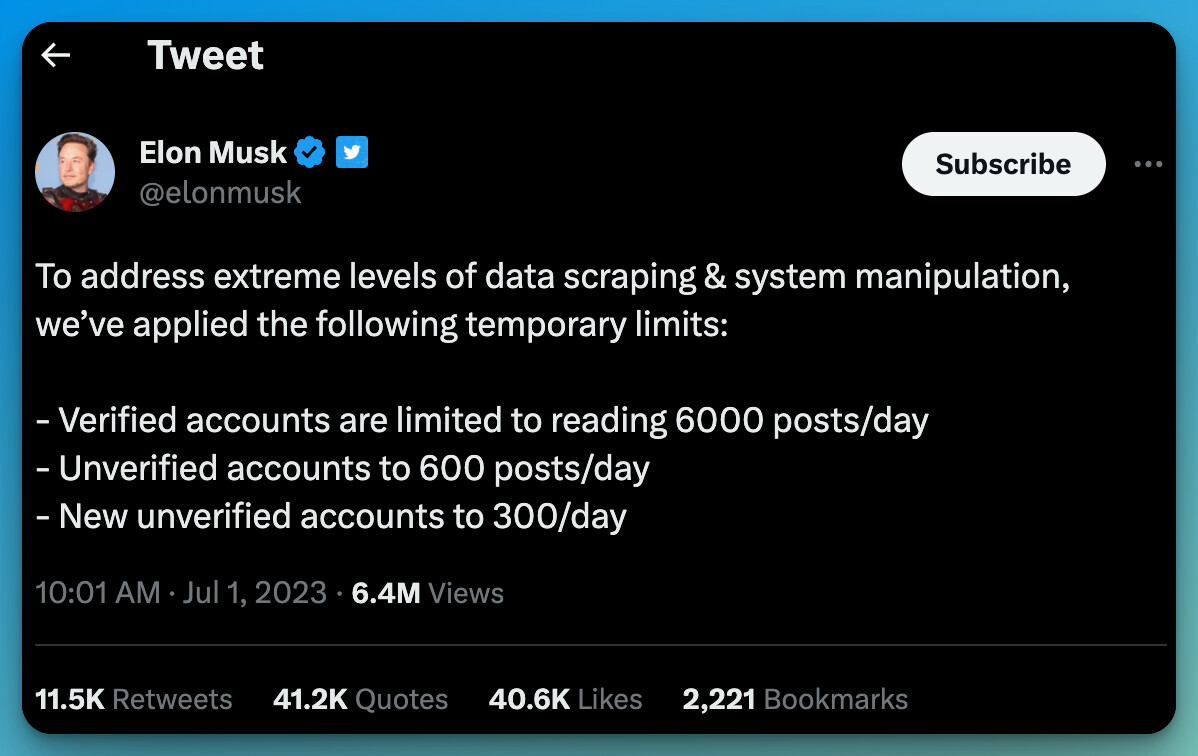Click the New unverified accounts line
Viewport: 1198px width, 756px height.
pyautogui.click(x=331, y=517)
